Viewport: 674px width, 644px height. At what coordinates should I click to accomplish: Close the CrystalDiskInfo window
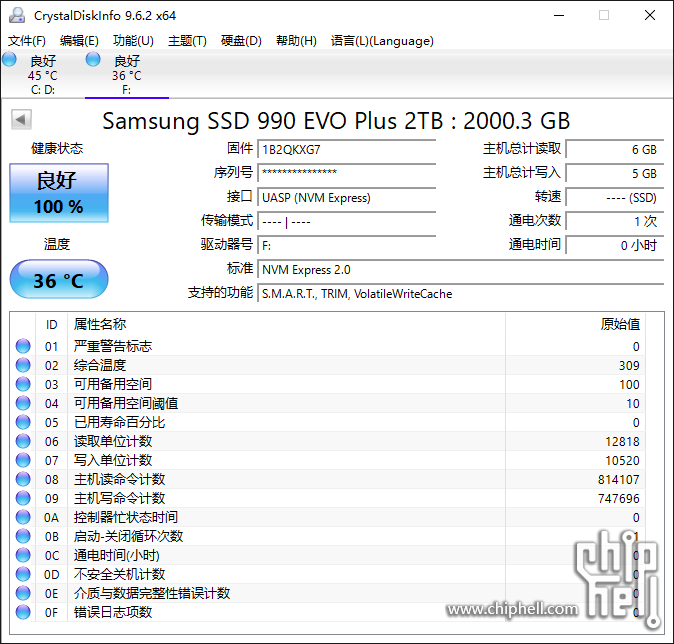click(650, 15)
